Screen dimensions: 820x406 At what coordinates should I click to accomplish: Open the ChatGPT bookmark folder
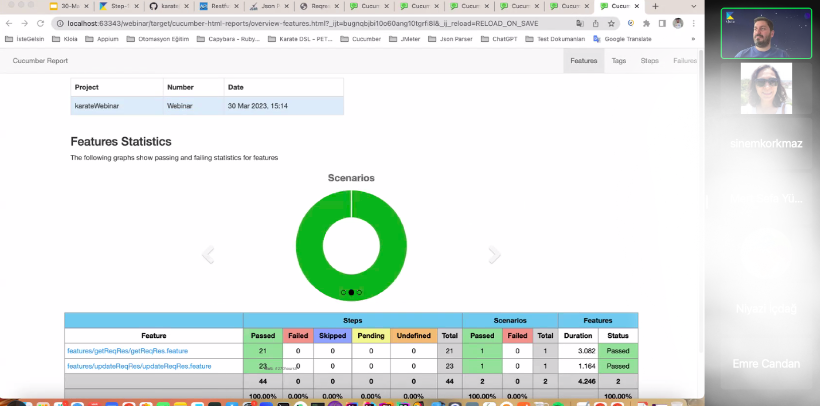(x=499, y=39)
